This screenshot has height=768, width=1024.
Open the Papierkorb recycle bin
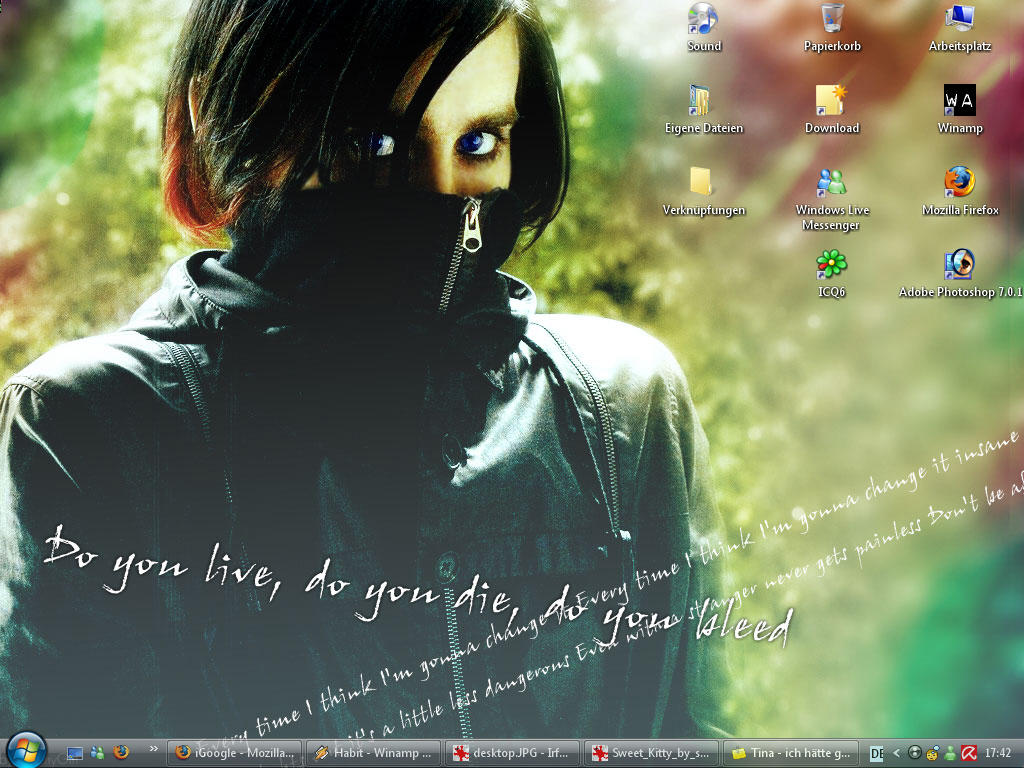832,27
